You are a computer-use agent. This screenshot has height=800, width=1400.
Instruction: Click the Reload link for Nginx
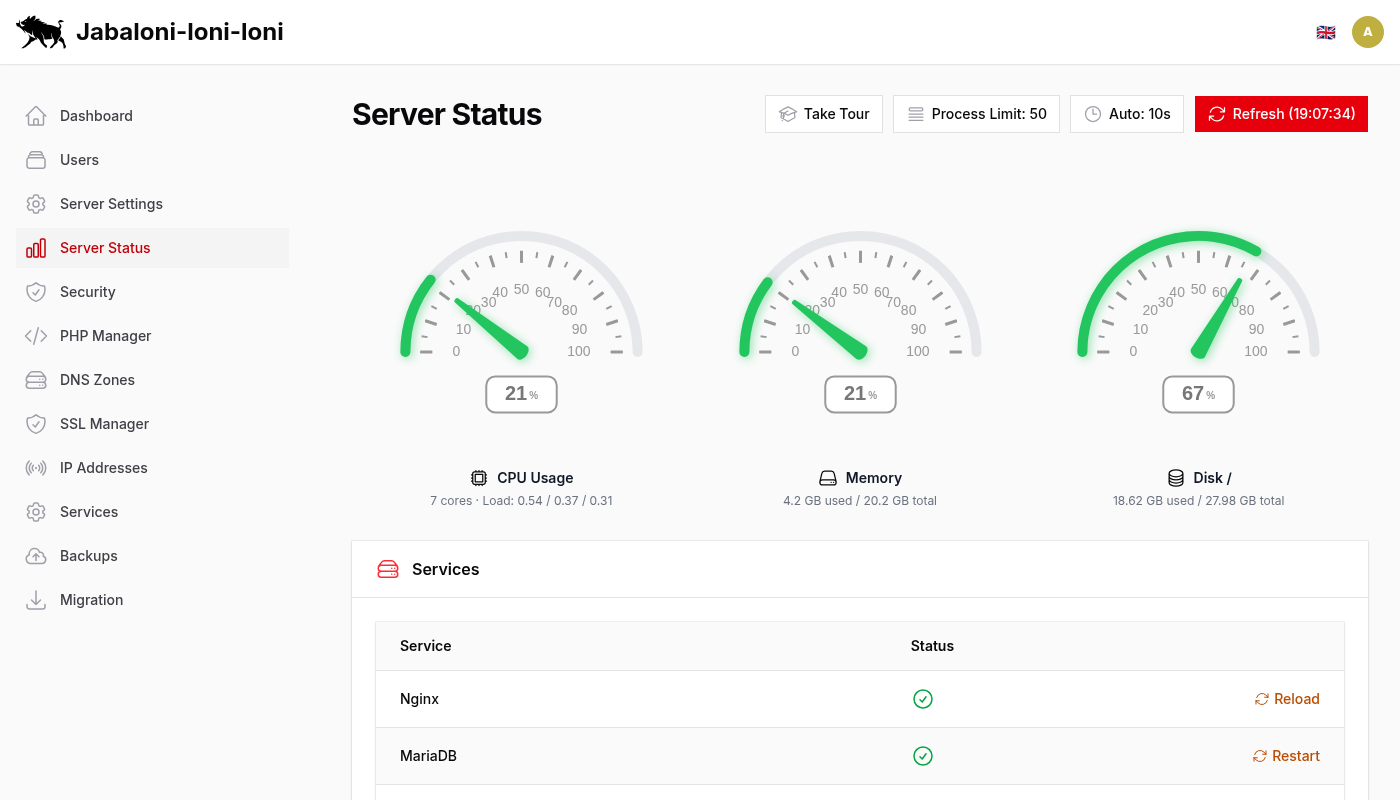pyautogui.click(x=1288, y=698)
